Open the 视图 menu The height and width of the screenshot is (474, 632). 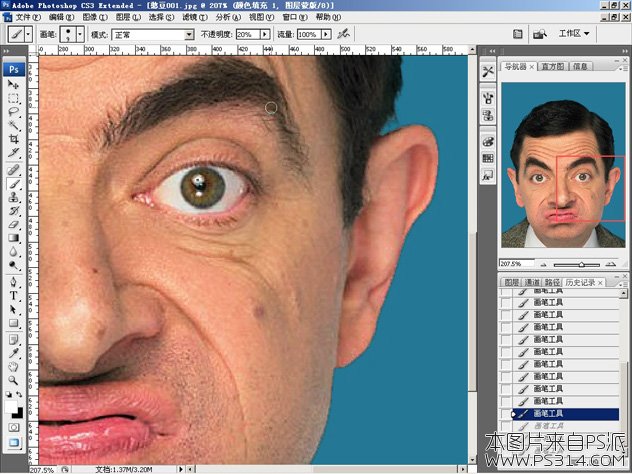pos(261,17)
